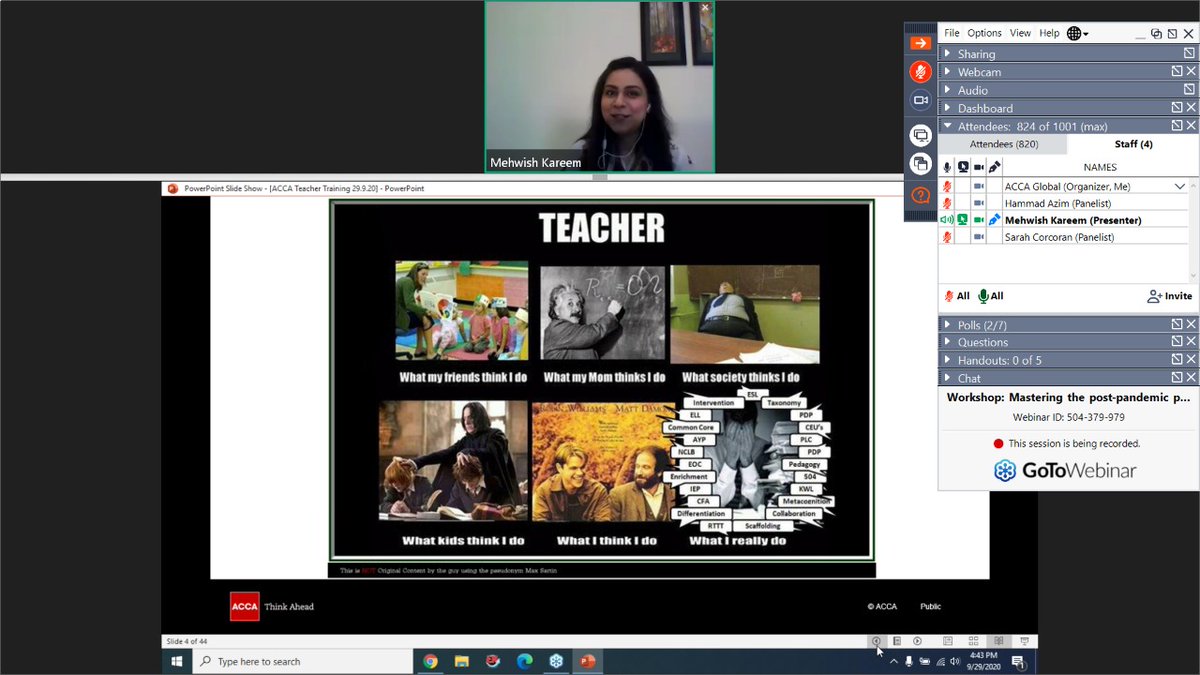Turn on webcam from GoToWebinar grab tab

(x=920, y=100)
